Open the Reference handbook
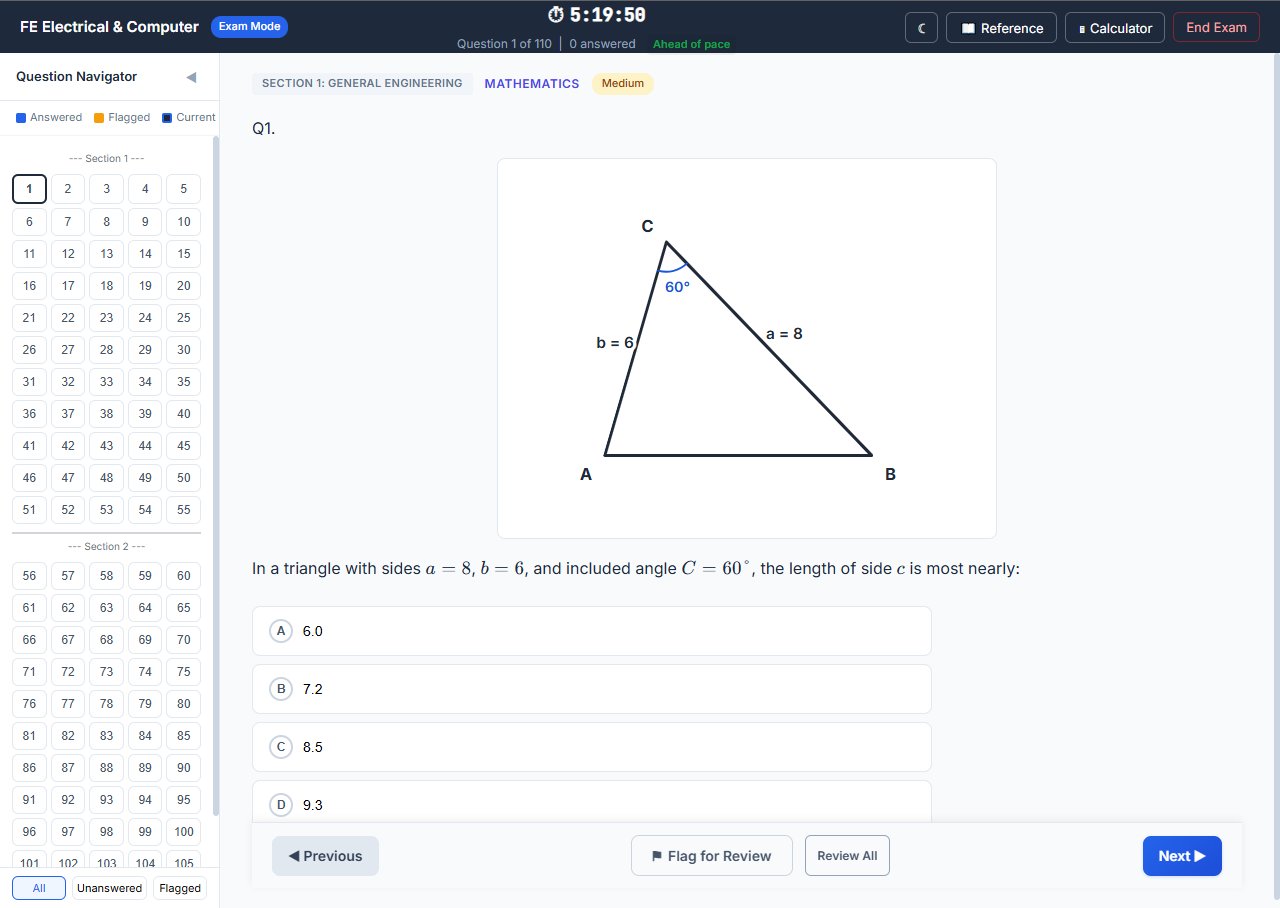The image size is (1280, 908). (x=1001, y=28)
